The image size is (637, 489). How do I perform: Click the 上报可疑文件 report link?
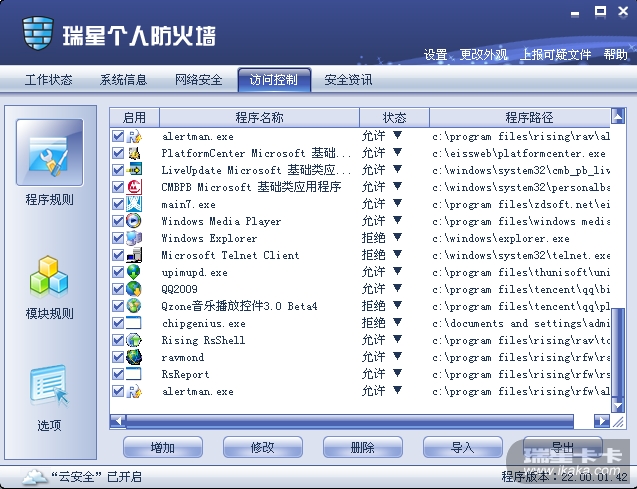tap(556, 54)
